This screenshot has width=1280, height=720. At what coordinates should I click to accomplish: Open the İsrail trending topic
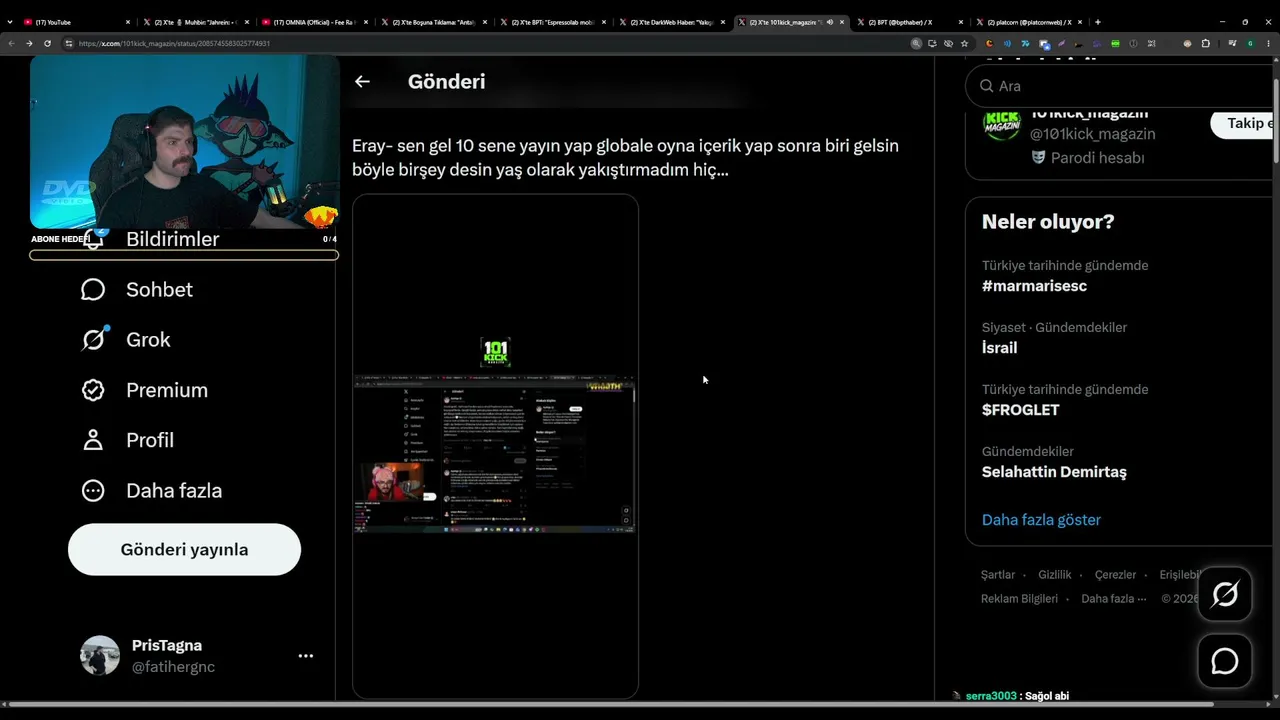(x=999, y=348)
